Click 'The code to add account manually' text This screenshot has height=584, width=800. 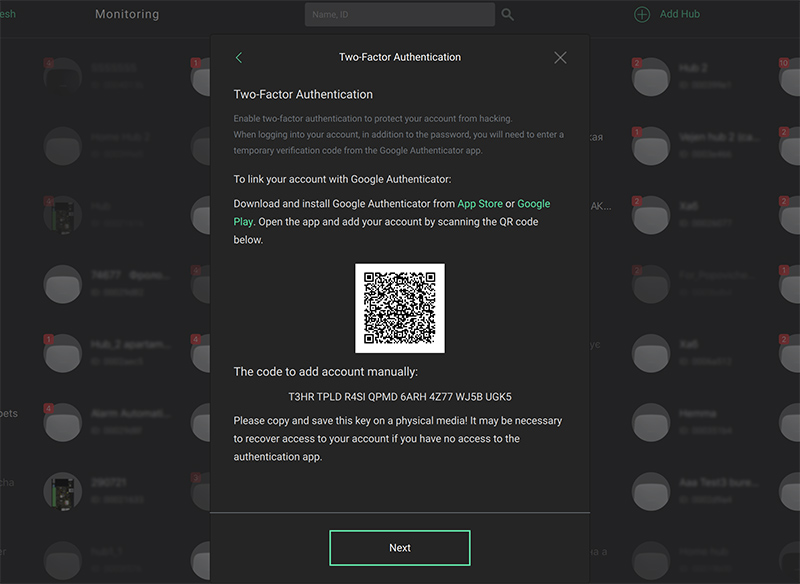point(326,372)
